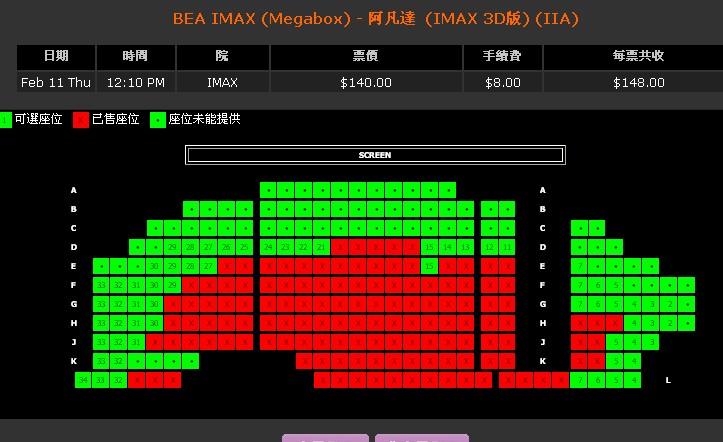Select seat 30 in row F
The image size is (723, 442).
tap(155, 285)
